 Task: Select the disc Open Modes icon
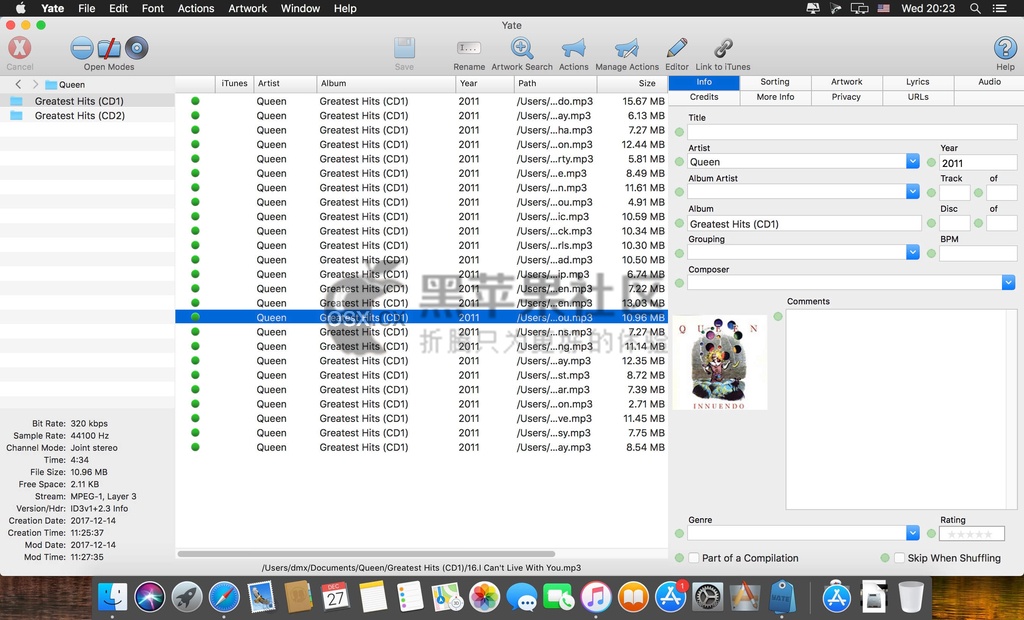(x=136, y=48)
